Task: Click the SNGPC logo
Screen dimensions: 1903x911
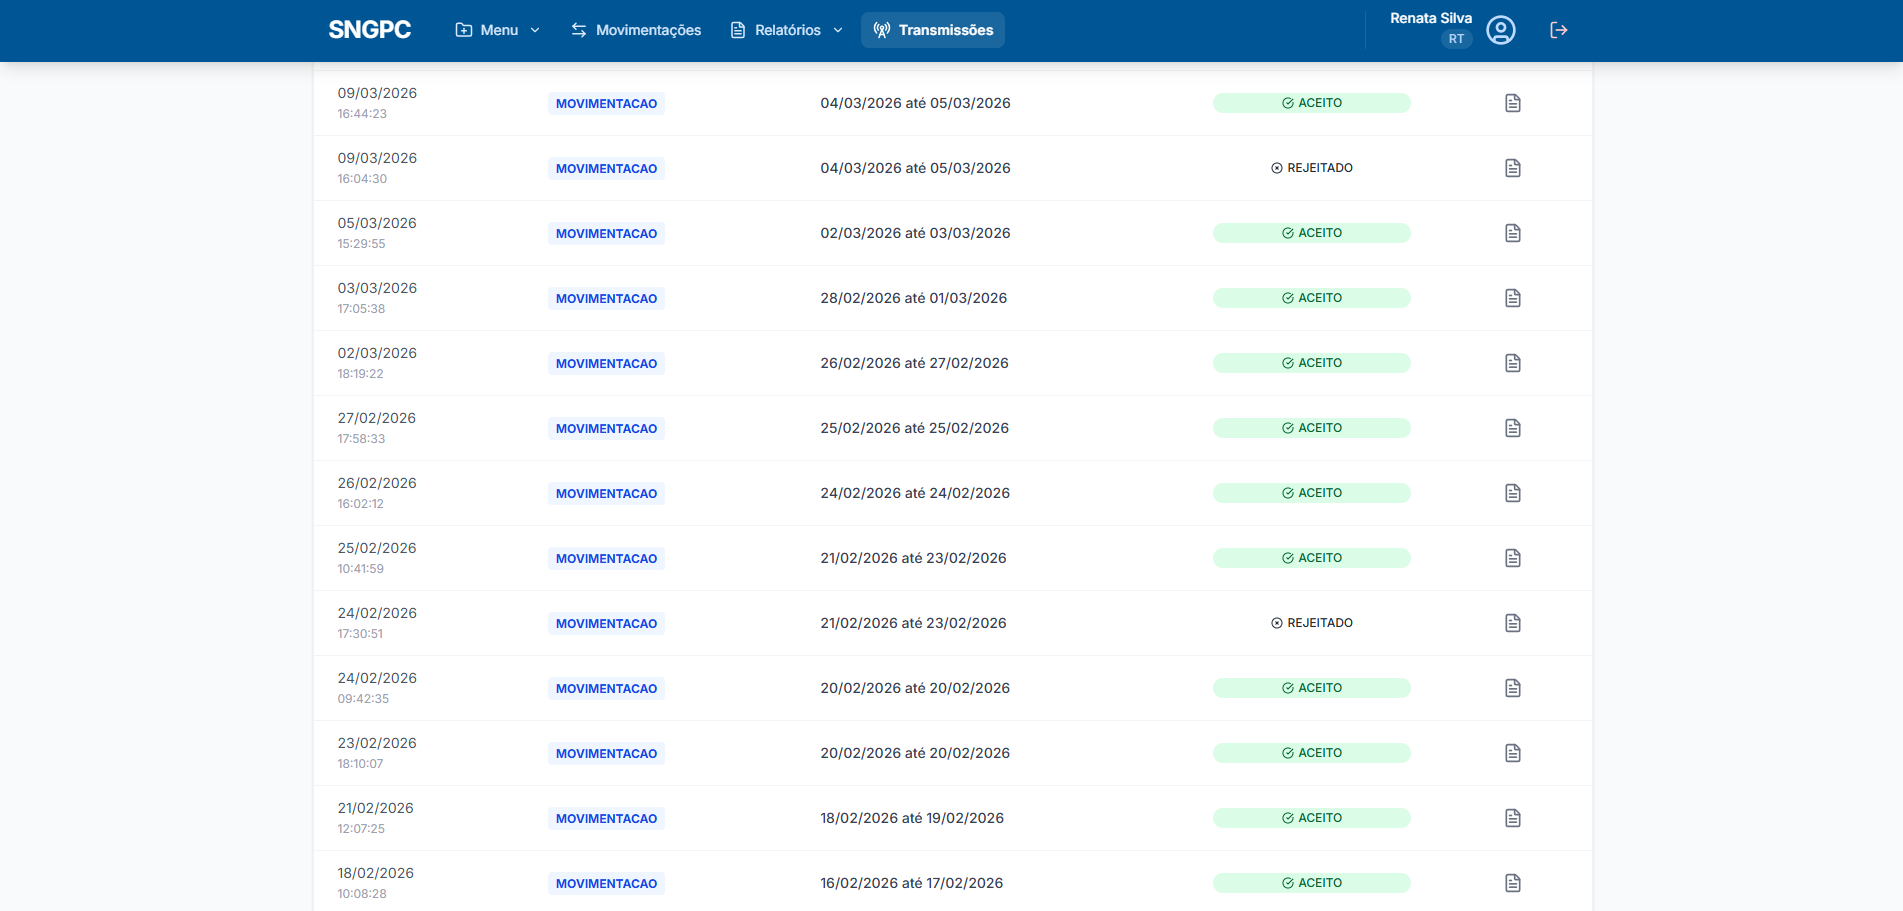Action: click(x=369, y=30)
